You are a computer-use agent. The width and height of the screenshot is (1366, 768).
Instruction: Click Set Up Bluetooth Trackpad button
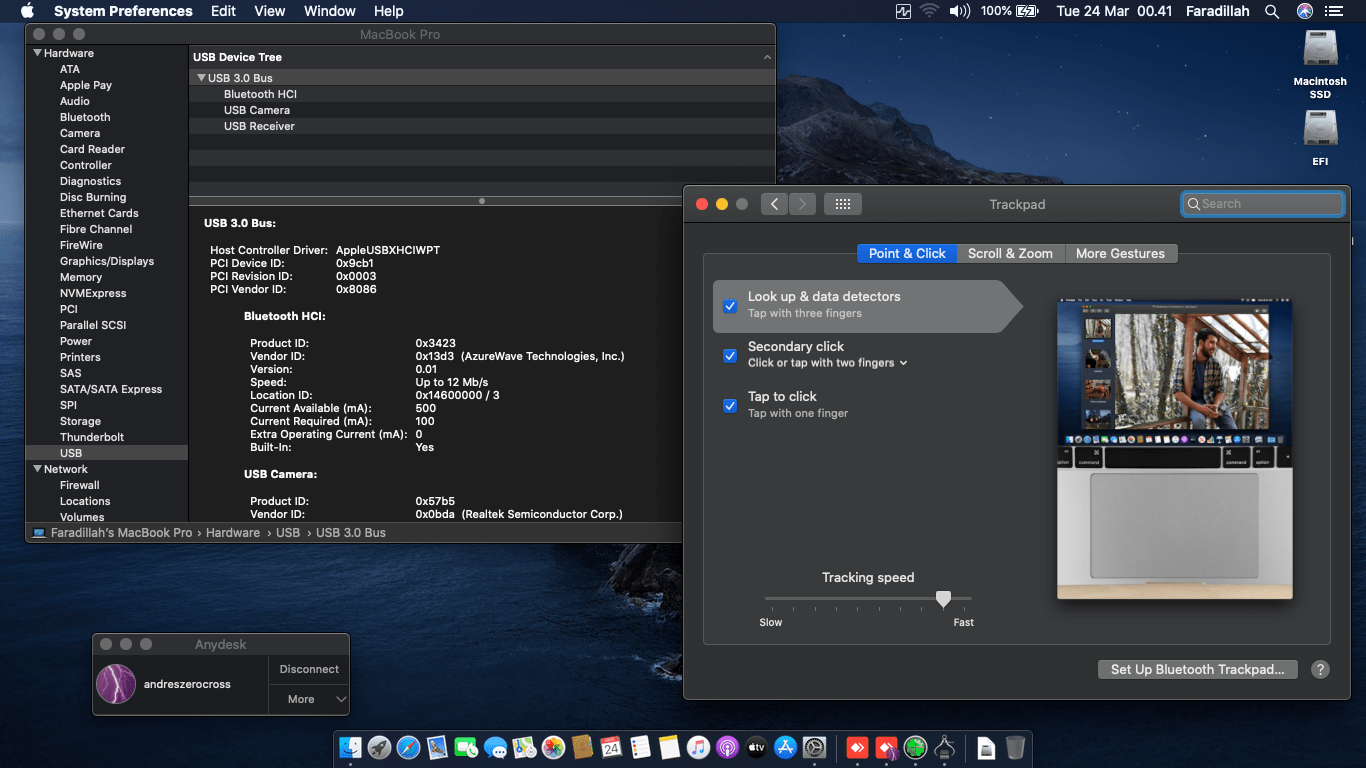pos(1197,670)
